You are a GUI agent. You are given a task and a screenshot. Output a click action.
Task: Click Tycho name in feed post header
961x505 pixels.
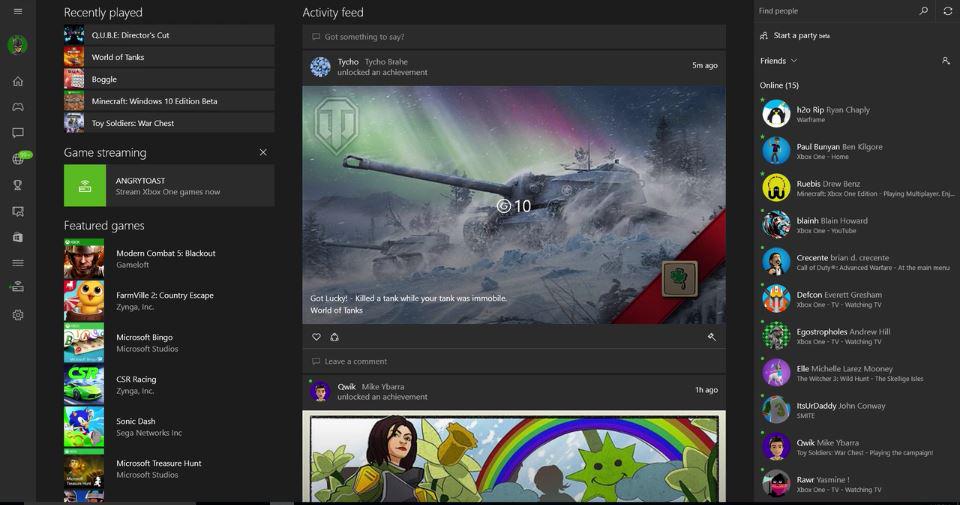[348, 61]
